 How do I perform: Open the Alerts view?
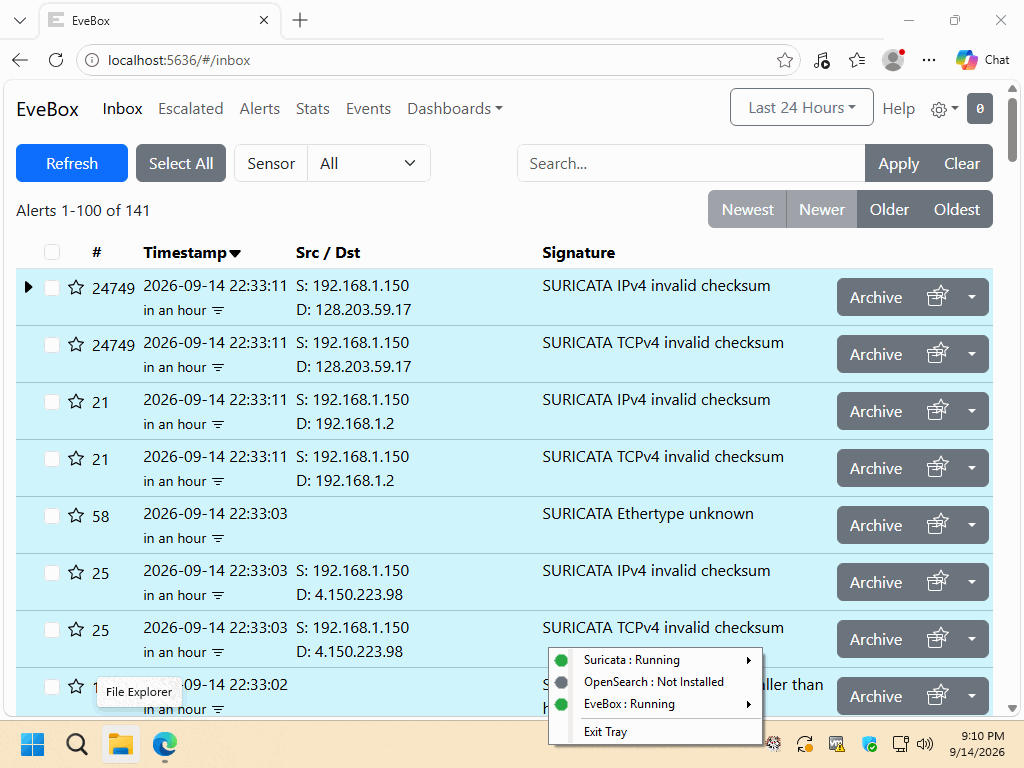[x=259, y=108]
